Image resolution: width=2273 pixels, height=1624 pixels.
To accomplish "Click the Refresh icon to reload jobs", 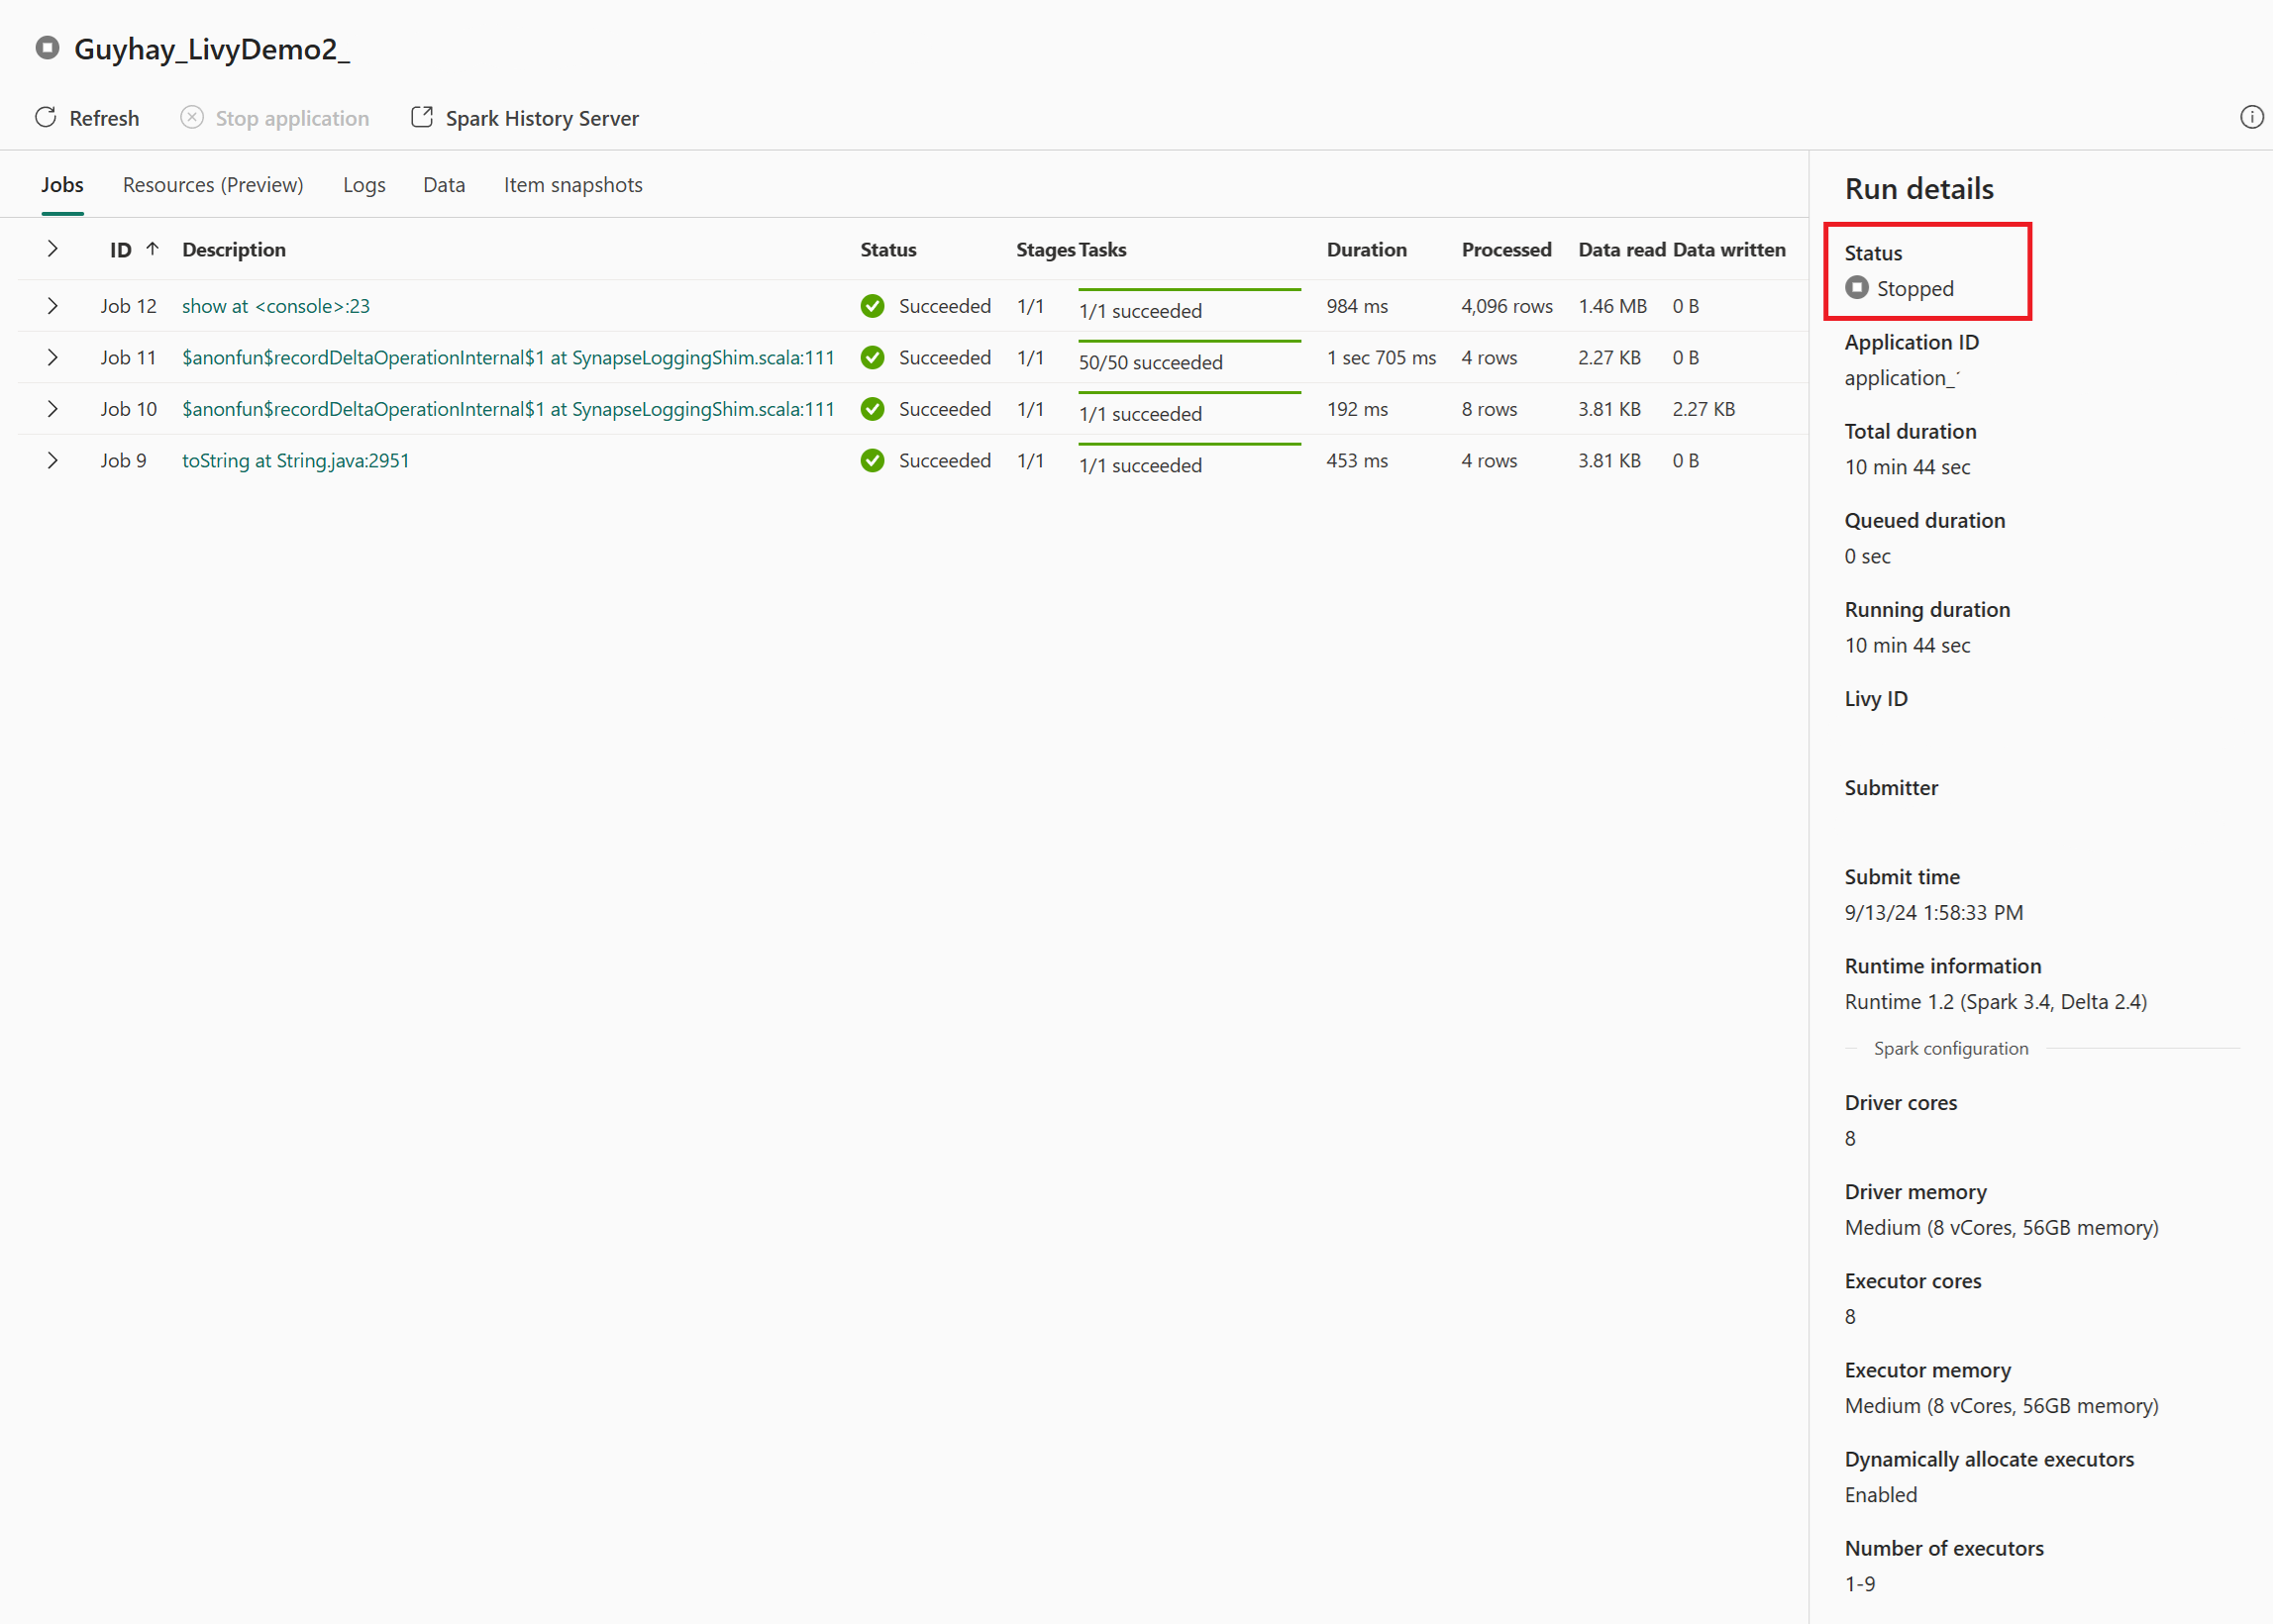I will [x=46, y=118].
